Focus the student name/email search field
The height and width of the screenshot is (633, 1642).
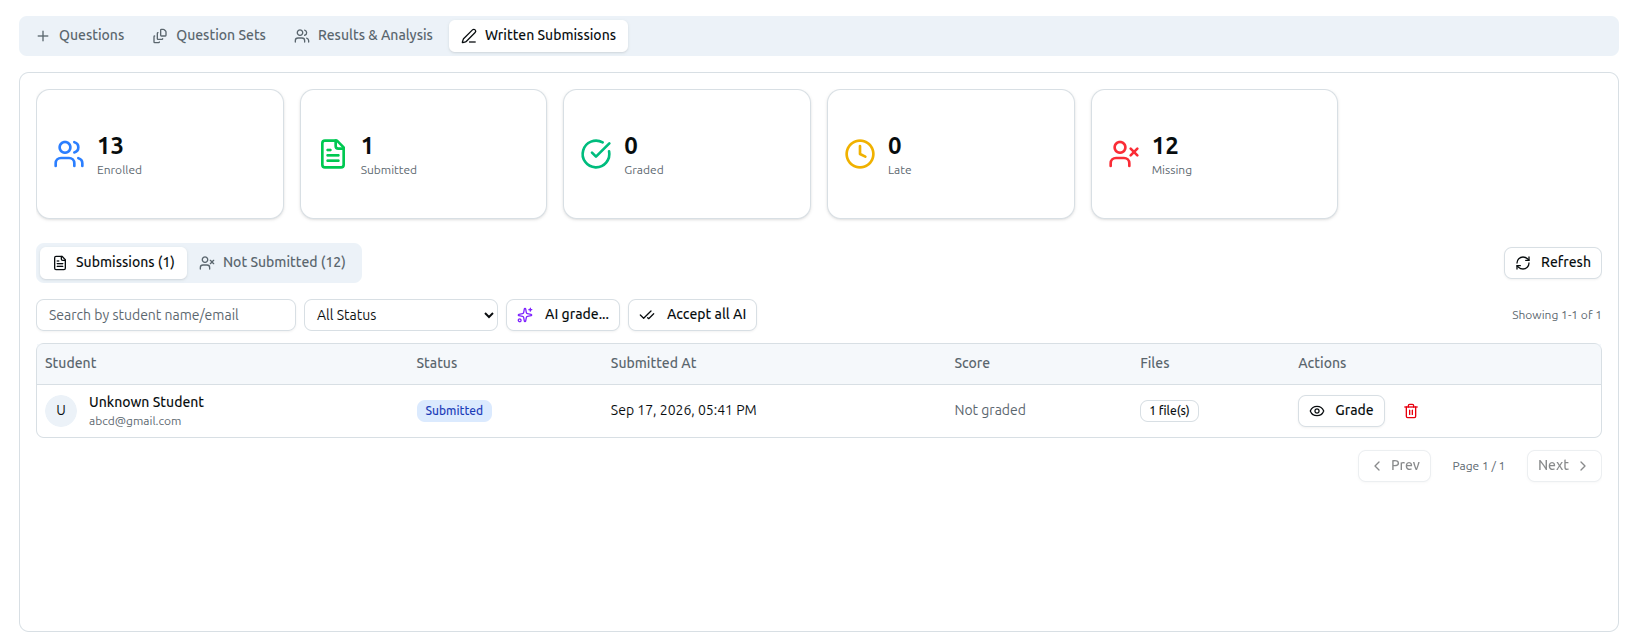(x=166, y=315)
